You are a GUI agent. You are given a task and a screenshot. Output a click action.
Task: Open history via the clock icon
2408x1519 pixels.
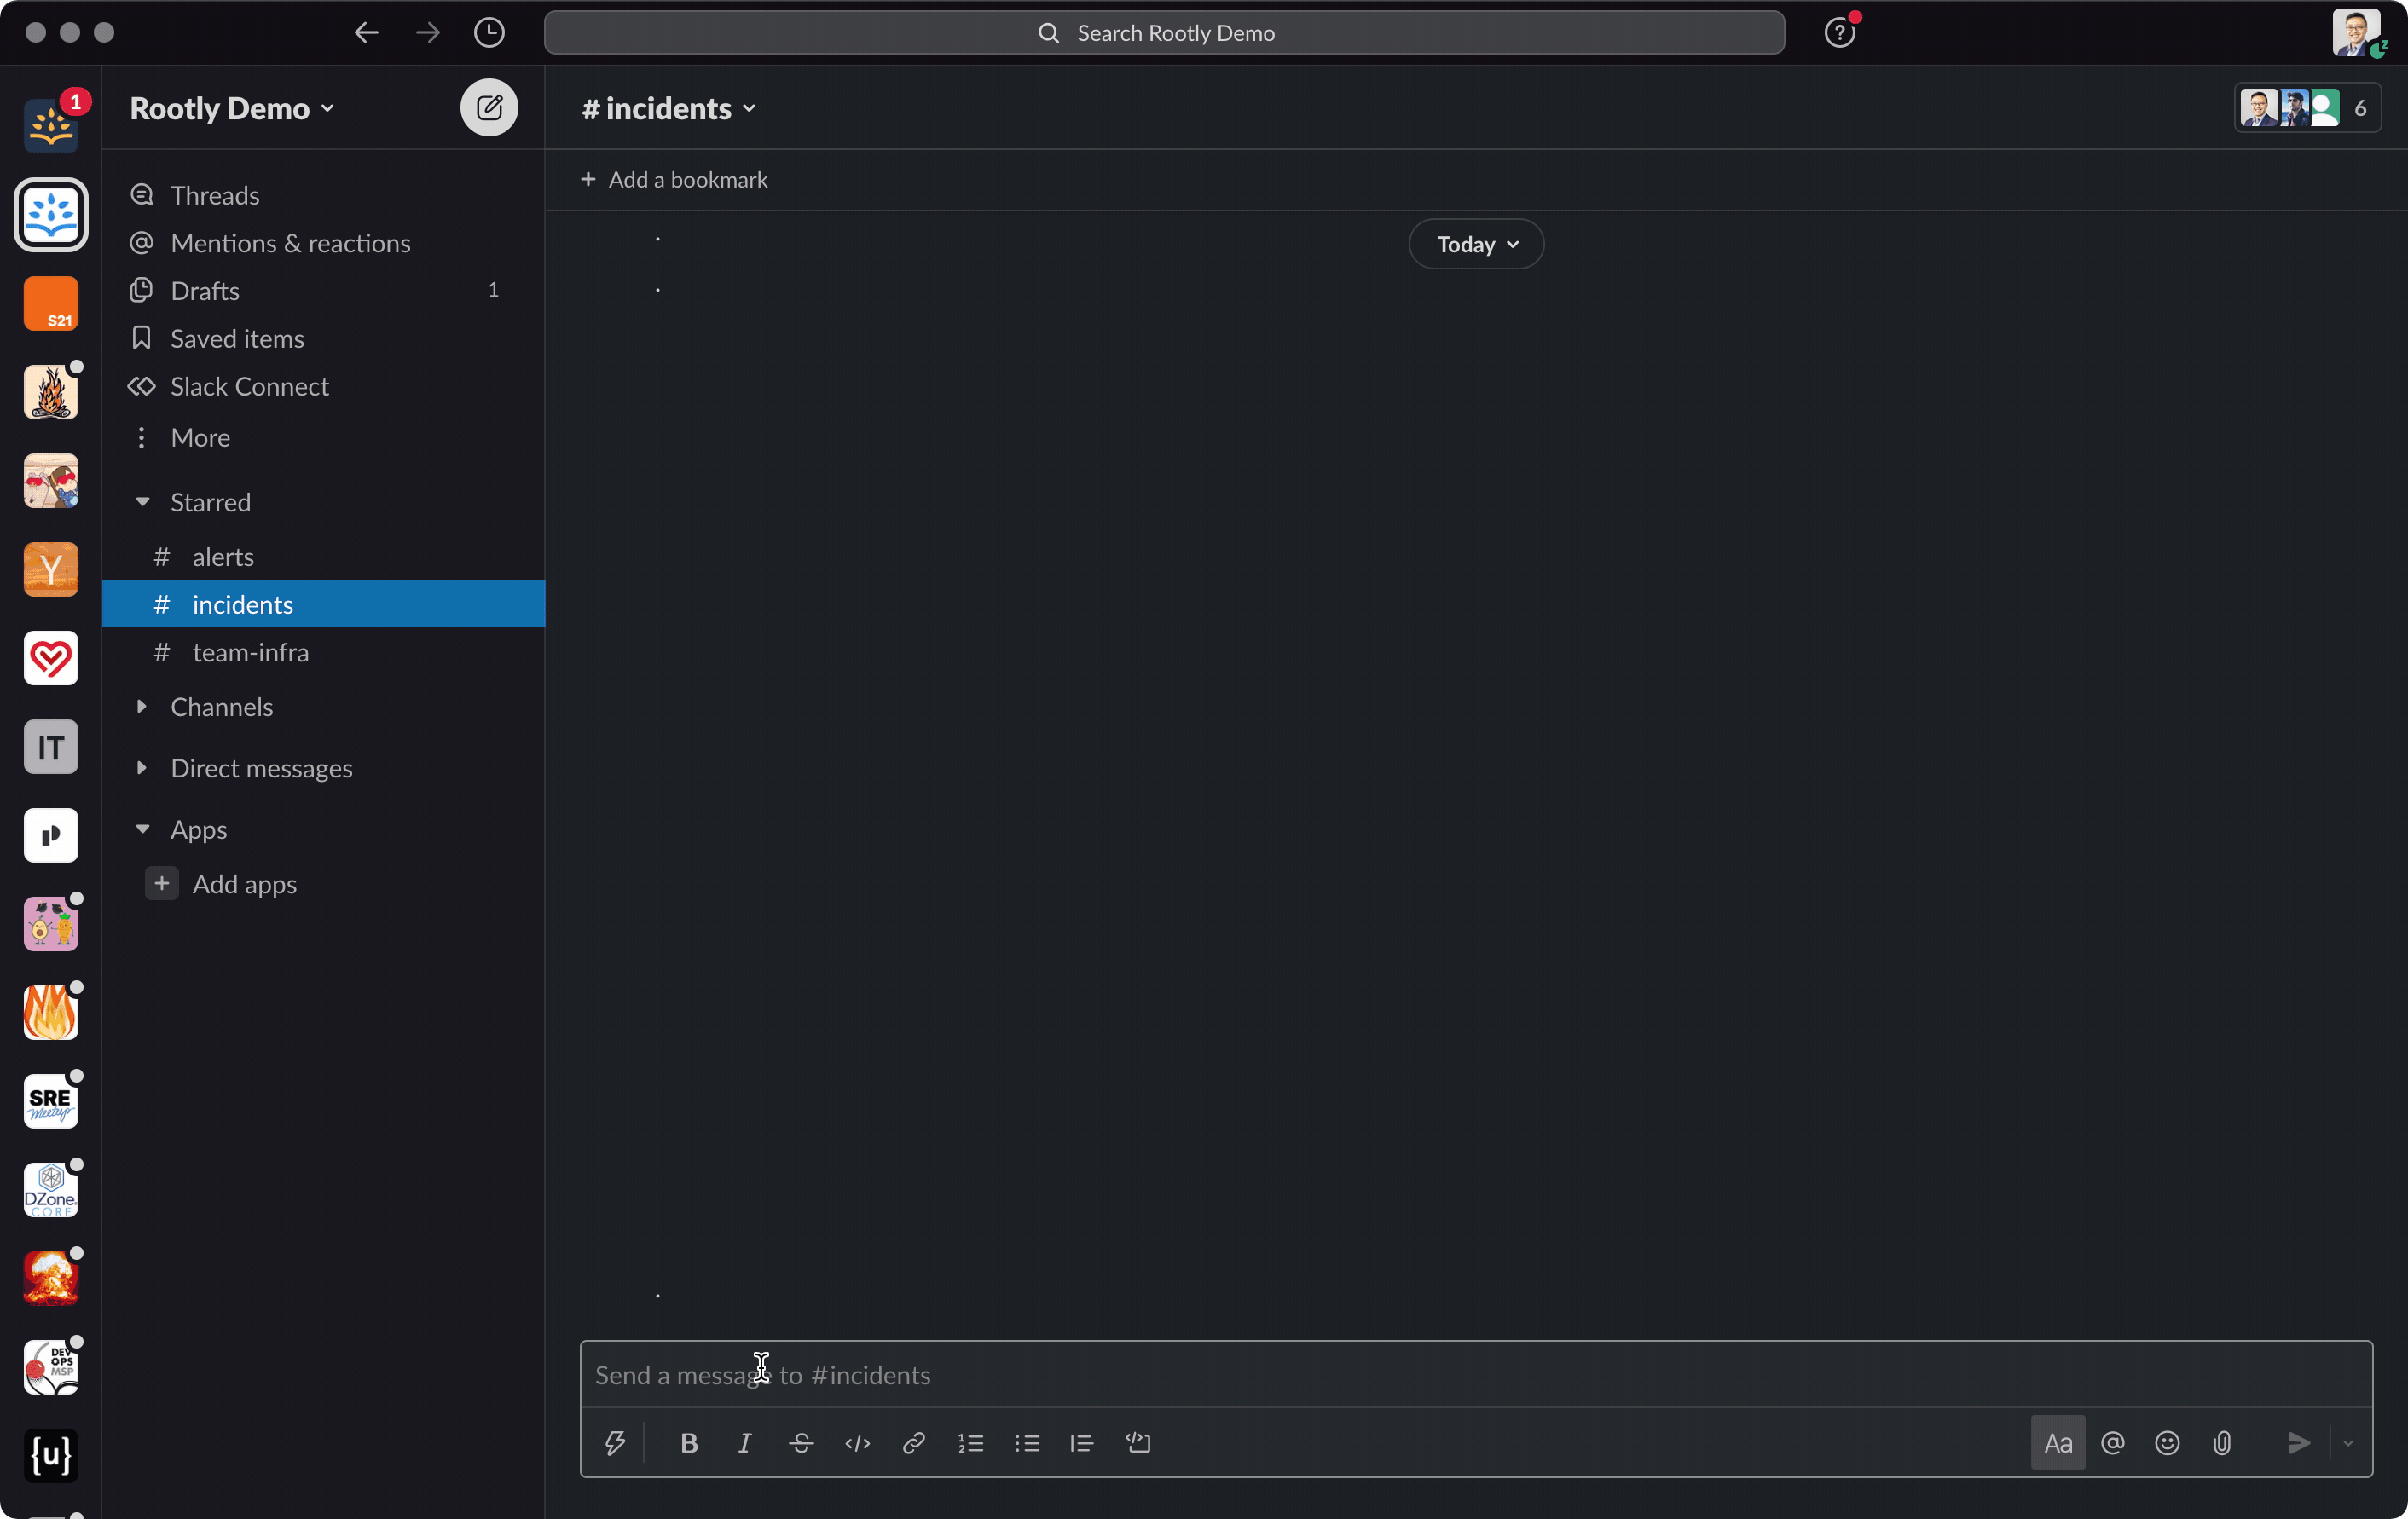[489, 32]
